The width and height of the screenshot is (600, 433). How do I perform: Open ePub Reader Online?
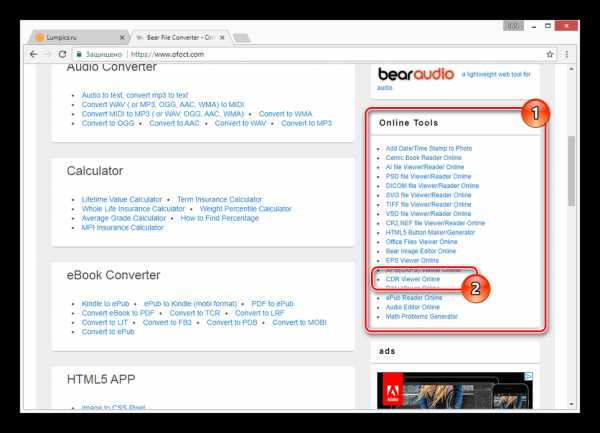[x=414, y=298]
